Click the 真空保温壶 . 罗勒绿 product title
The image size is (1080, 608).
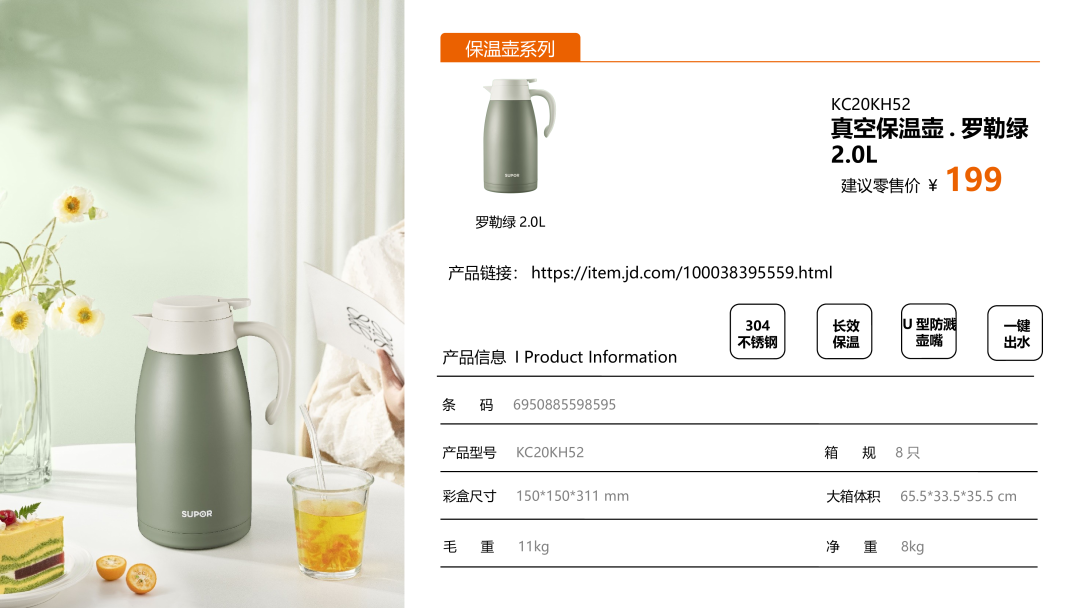(929, 128)
